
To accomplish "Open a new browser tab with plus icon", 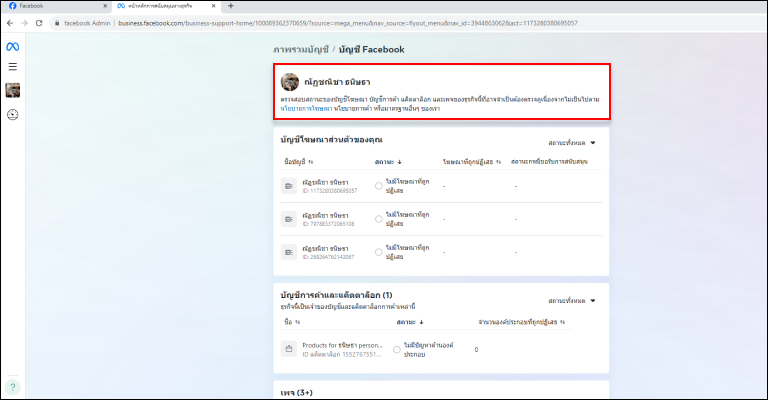I will coord(231,6).
